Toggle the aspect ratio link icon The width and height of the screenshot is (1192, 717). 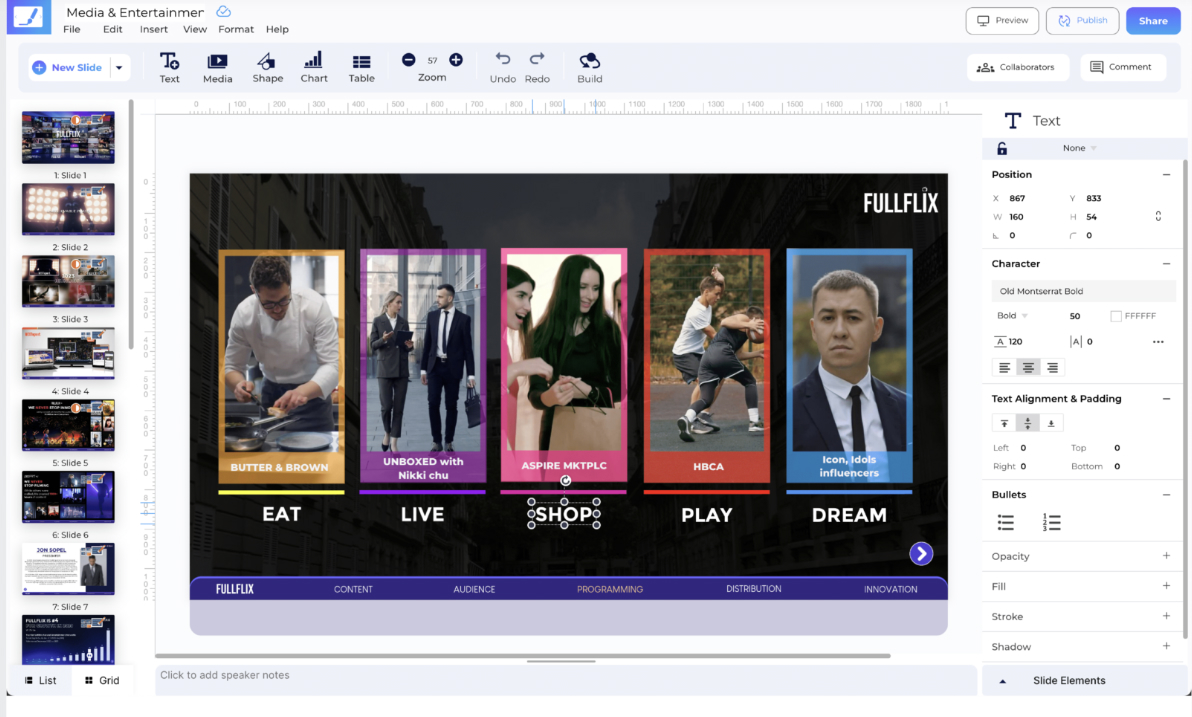coord(1158,217)
